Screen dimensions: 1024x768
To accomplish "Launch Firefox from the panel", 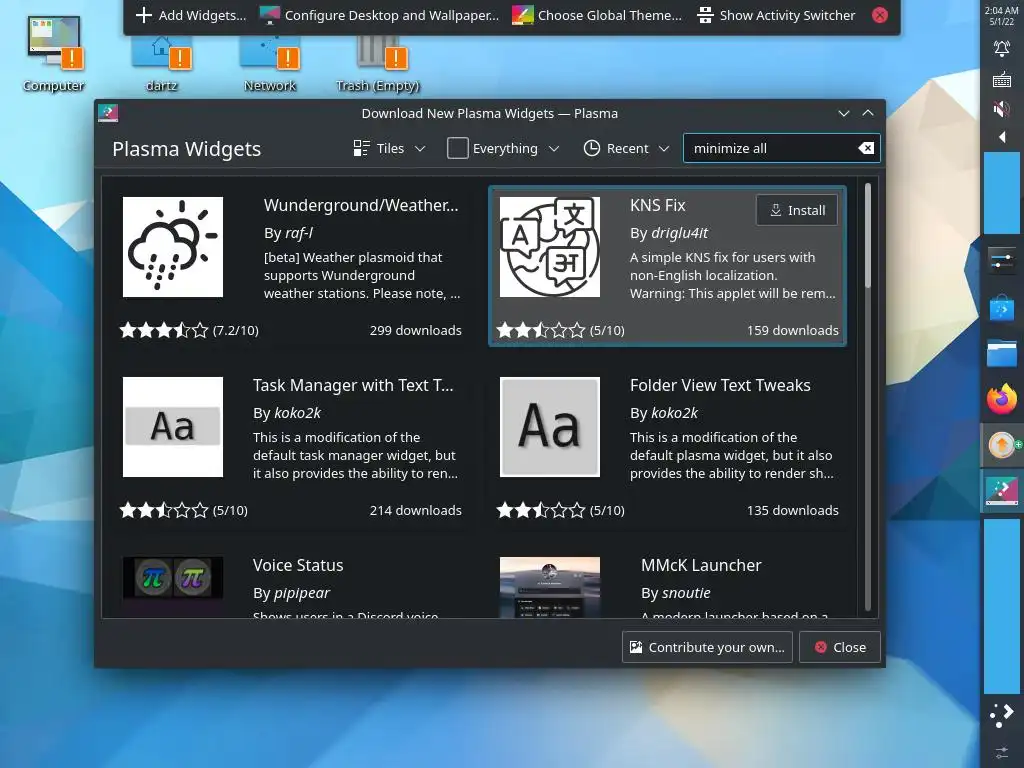I will point(1002,399).
